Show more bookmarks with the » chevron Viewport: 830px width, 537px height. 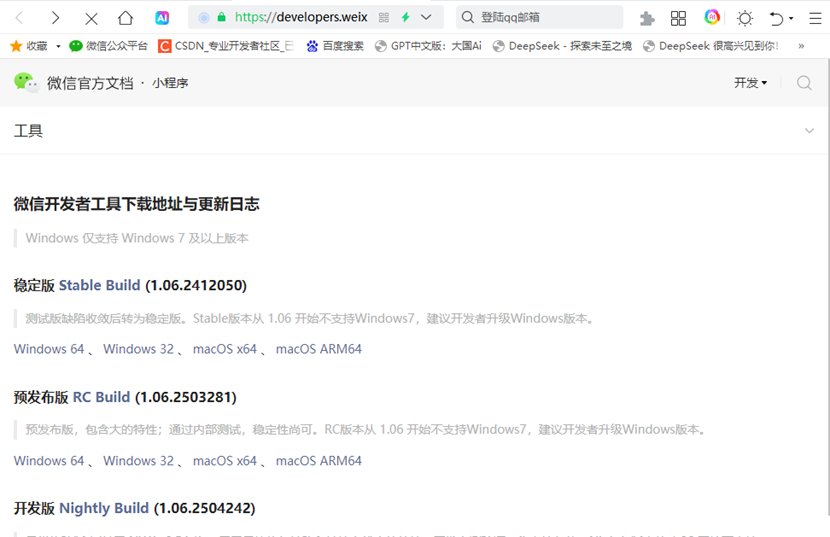coord(801,46)
